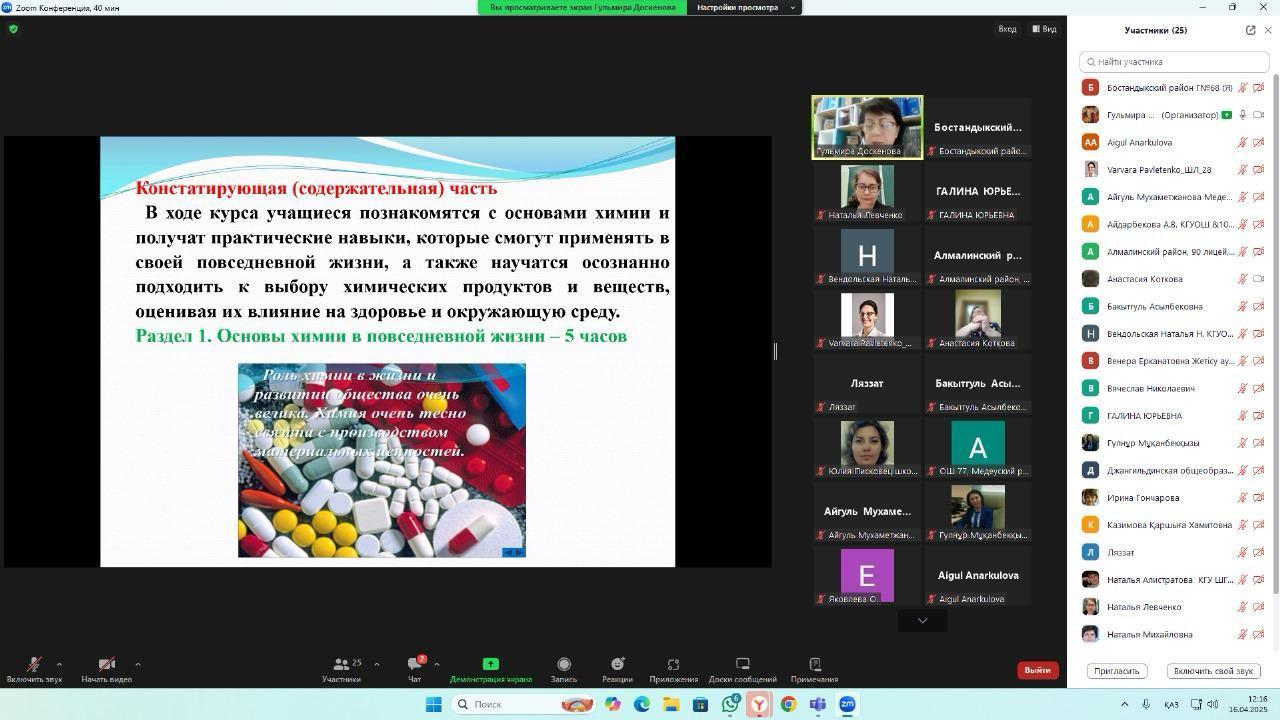The image size is (1280, 720).
Task: Toggle the Участники participants panel
Action: click(x=341, y=665)
